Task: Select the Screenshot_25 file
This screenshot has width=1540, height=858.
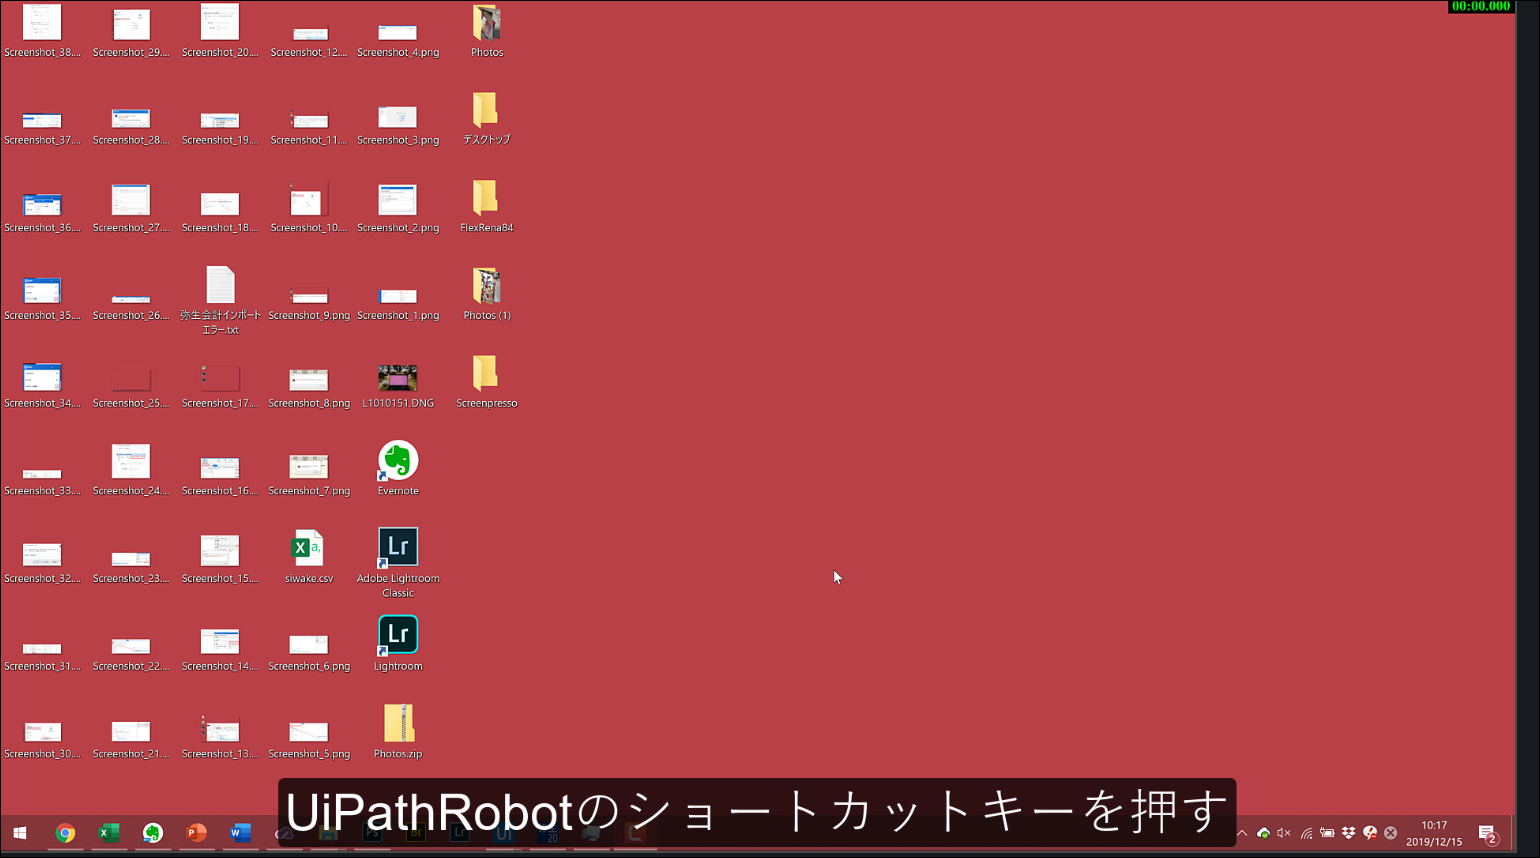Action: coord(131,388)
